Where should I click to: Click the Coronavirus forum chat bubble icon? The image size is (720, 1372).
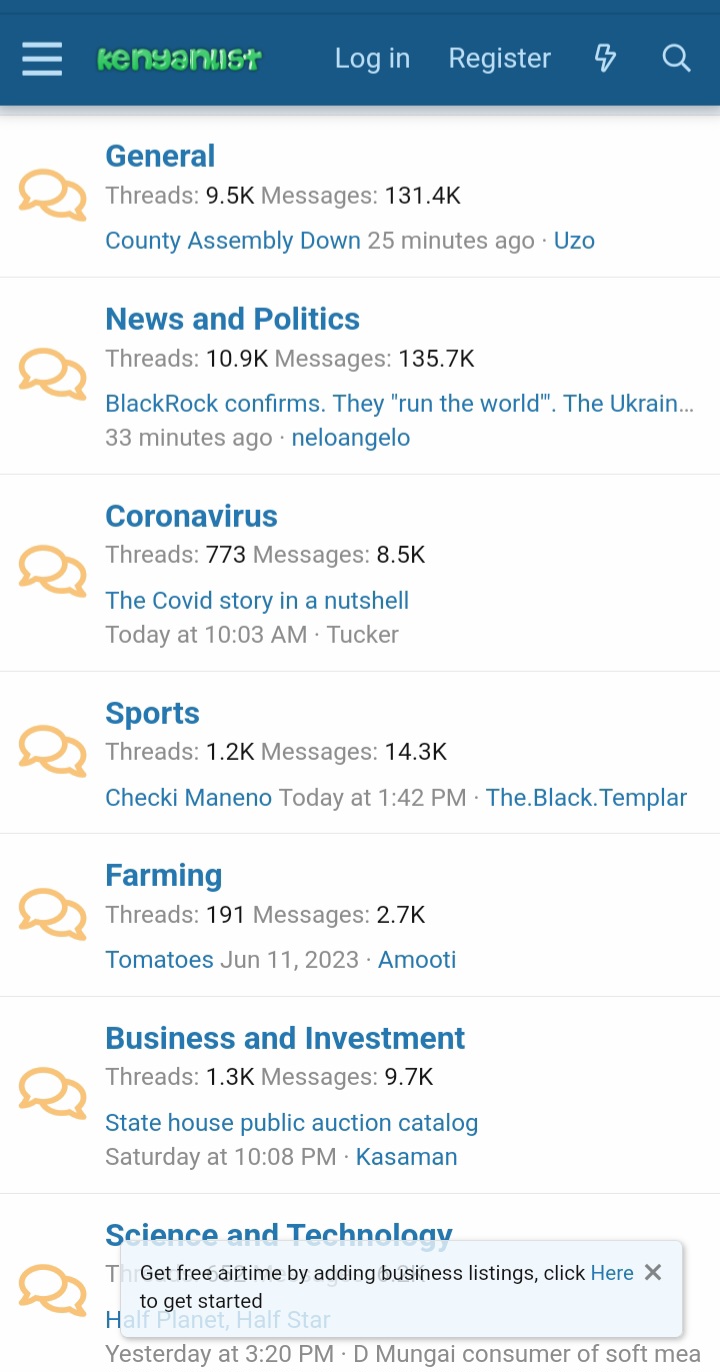coord(52,572)
